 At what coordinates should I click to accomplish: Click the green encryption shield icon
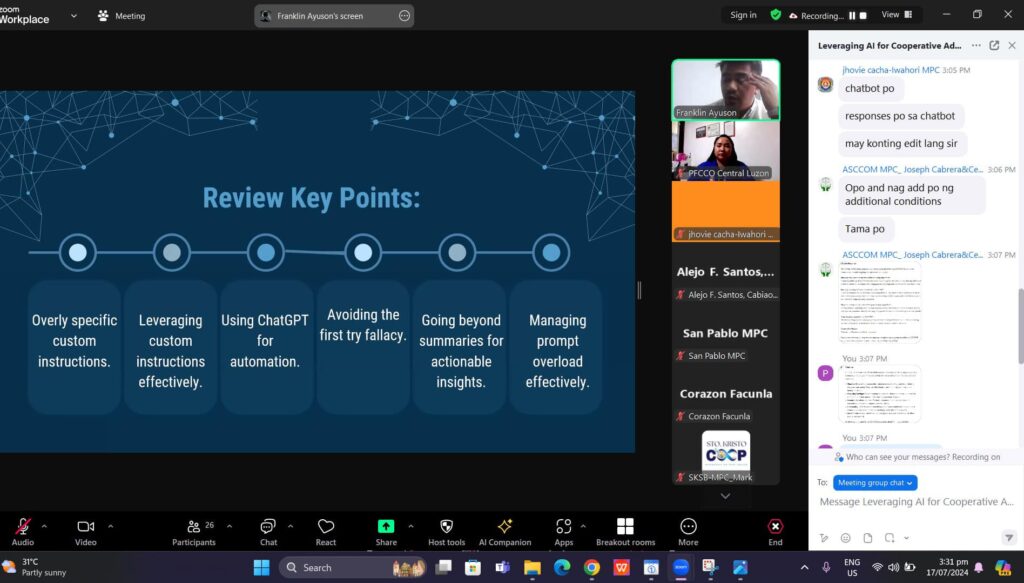click(776, 15)
